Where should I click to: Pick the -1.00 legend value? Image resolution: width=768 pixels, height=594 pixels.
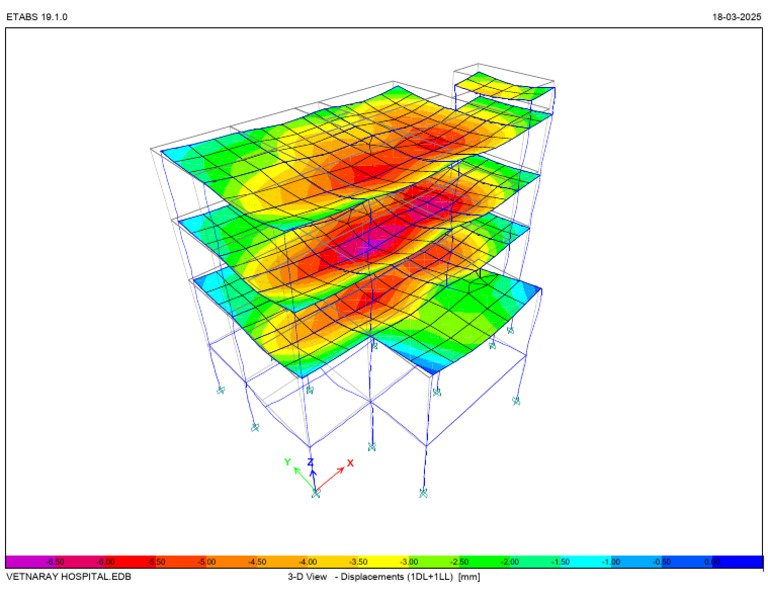click(x=611, y=562)
